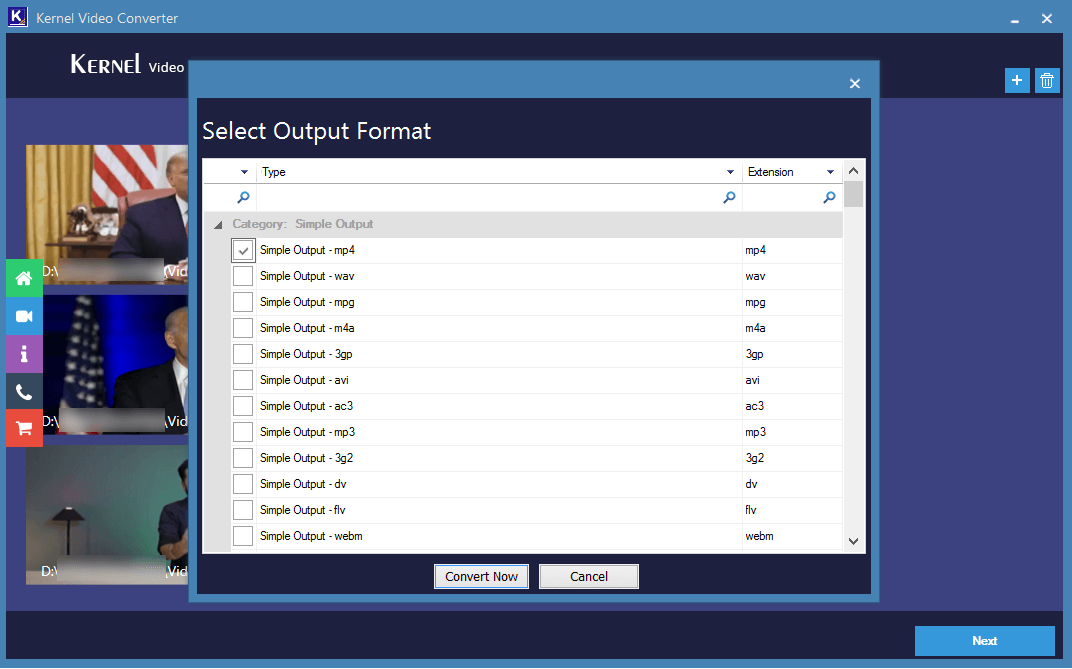This screenshot has width=1072, height=669.
Task: Click search icon in Type filter row
Action: (729, 197)
